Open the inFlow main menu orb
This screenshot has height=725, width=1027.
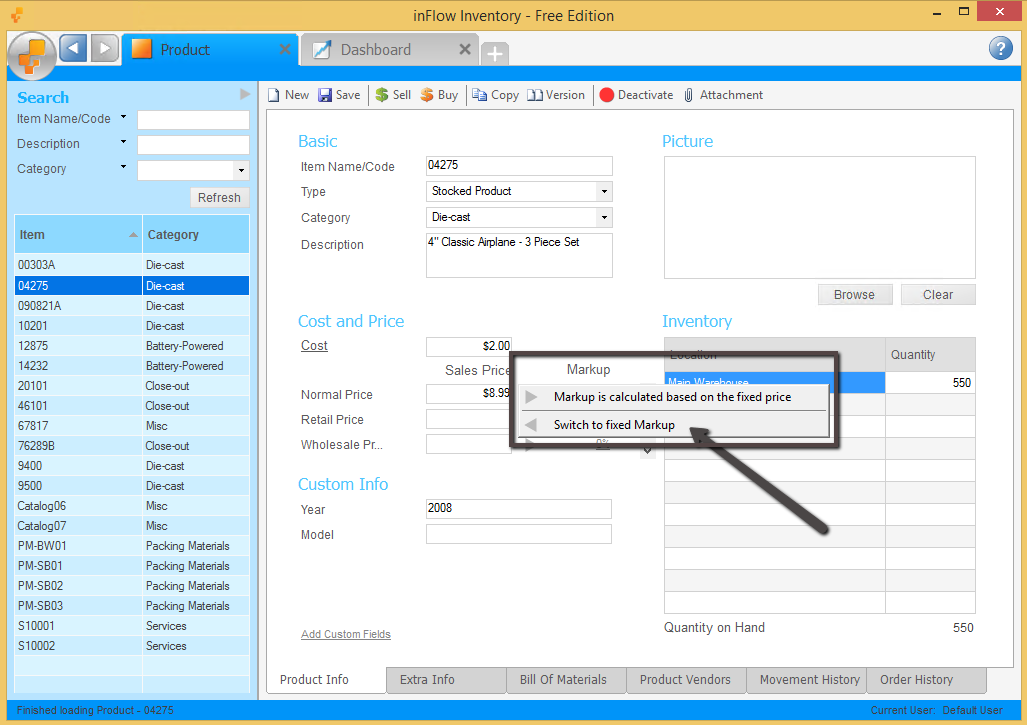click(x=31, y=56)
